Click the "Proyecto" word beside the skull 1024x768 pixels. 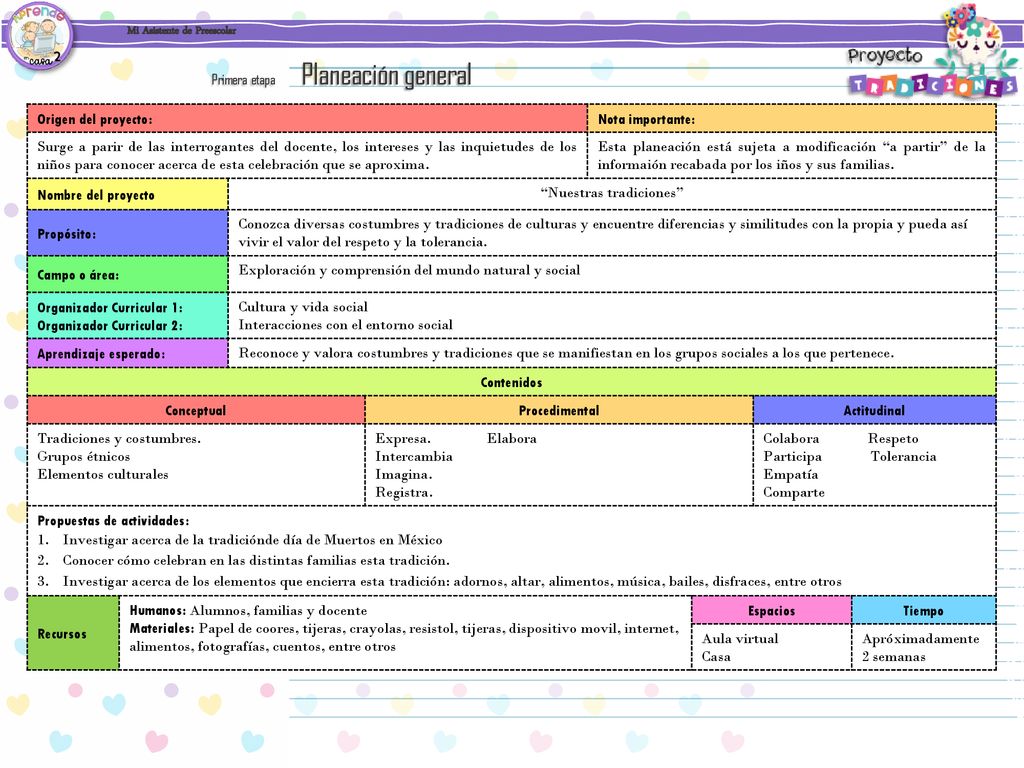point(885,56)
